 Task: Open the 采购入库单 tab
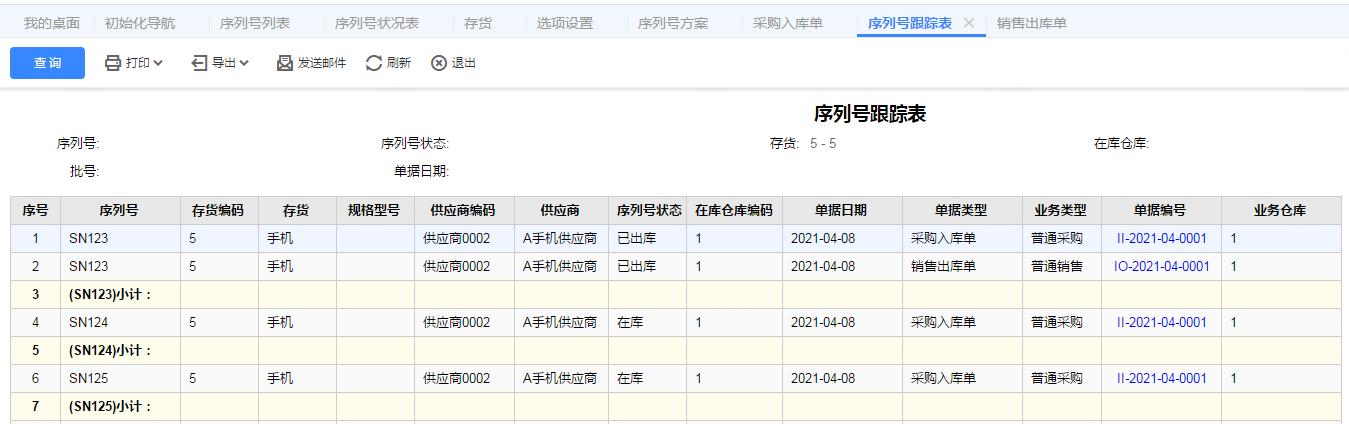[788, 23]
